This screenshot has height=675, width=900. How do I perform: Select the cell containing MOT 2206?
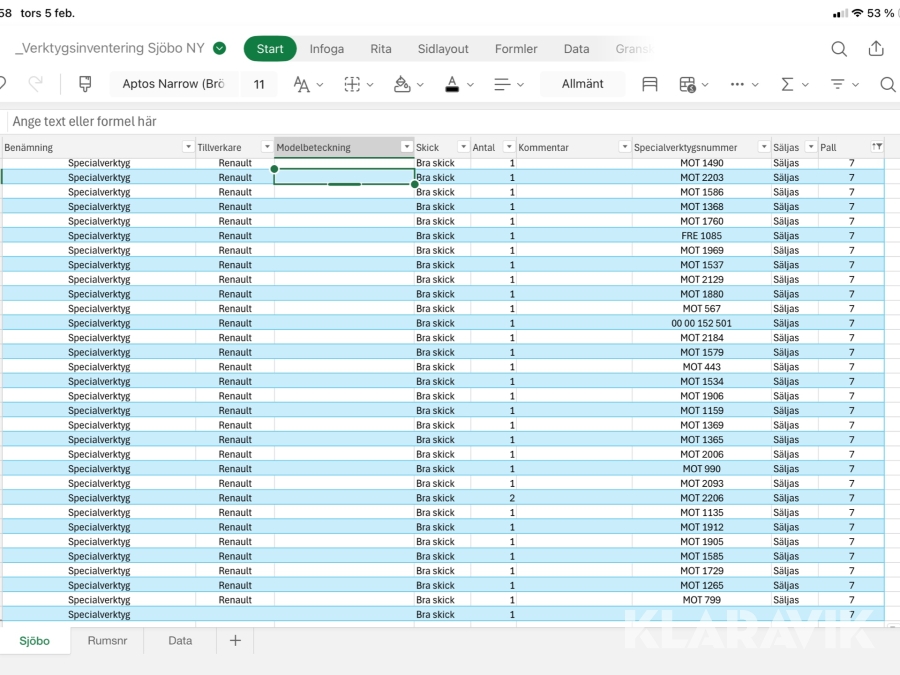[701, 498]
